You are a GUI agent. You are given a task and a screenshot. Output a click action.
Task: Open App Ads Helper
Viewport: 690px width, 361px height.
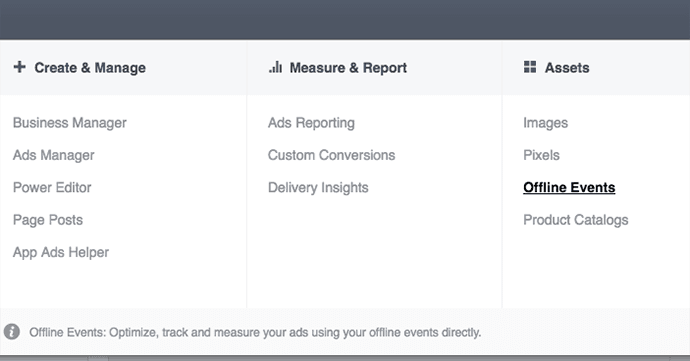(x=61, y=252)
